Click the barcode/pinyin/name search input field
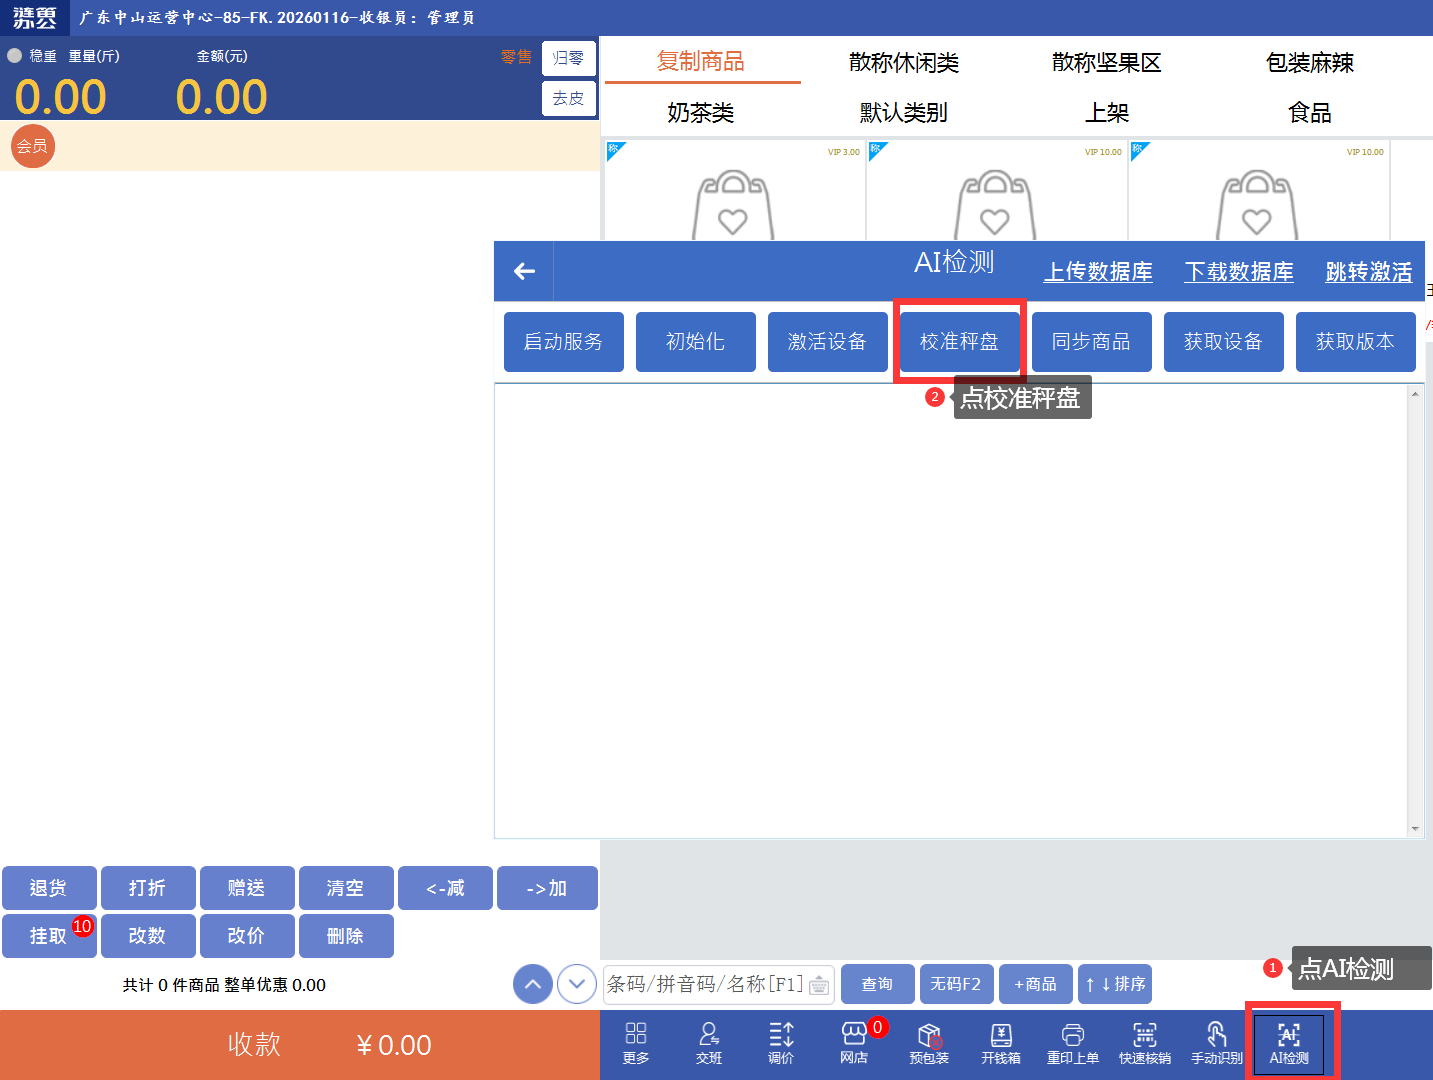1433x1080 pixels. [x=705, y=984]
